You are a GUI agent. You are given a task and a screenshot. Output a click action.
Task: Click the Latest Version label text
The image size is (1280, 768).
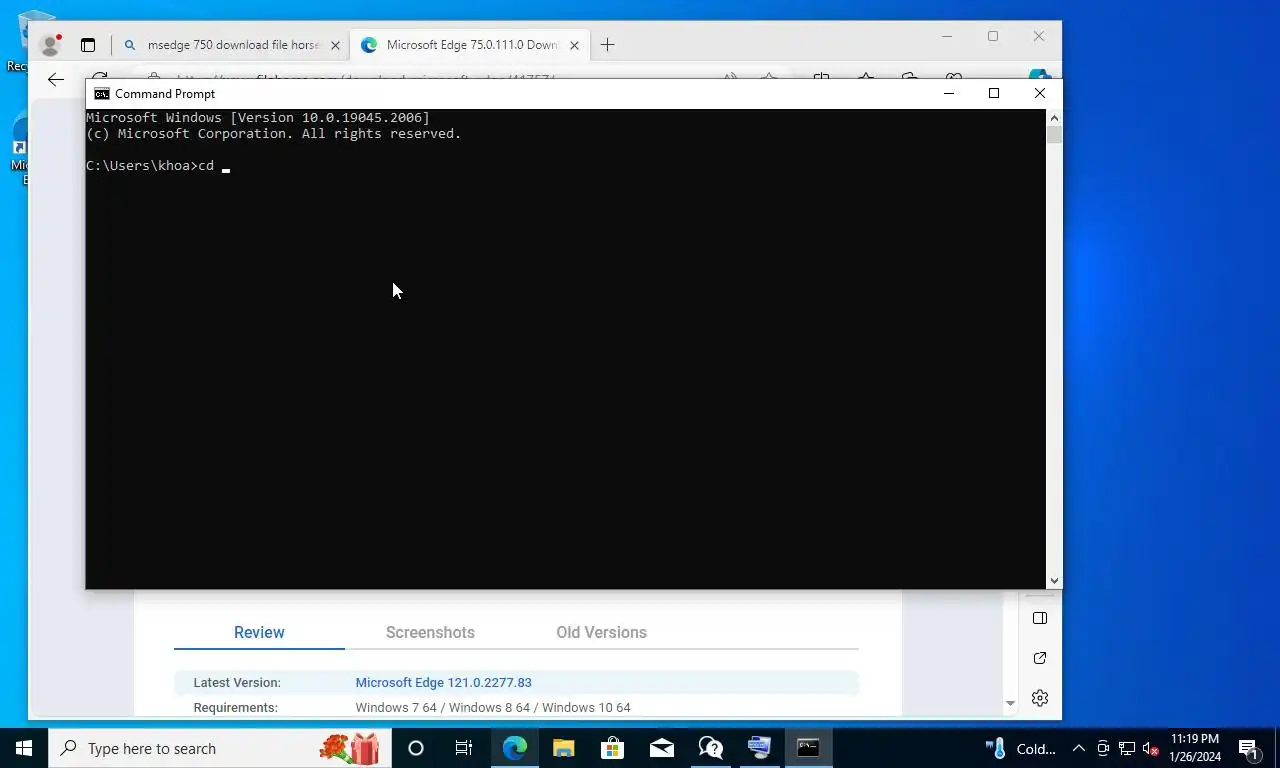237,682
